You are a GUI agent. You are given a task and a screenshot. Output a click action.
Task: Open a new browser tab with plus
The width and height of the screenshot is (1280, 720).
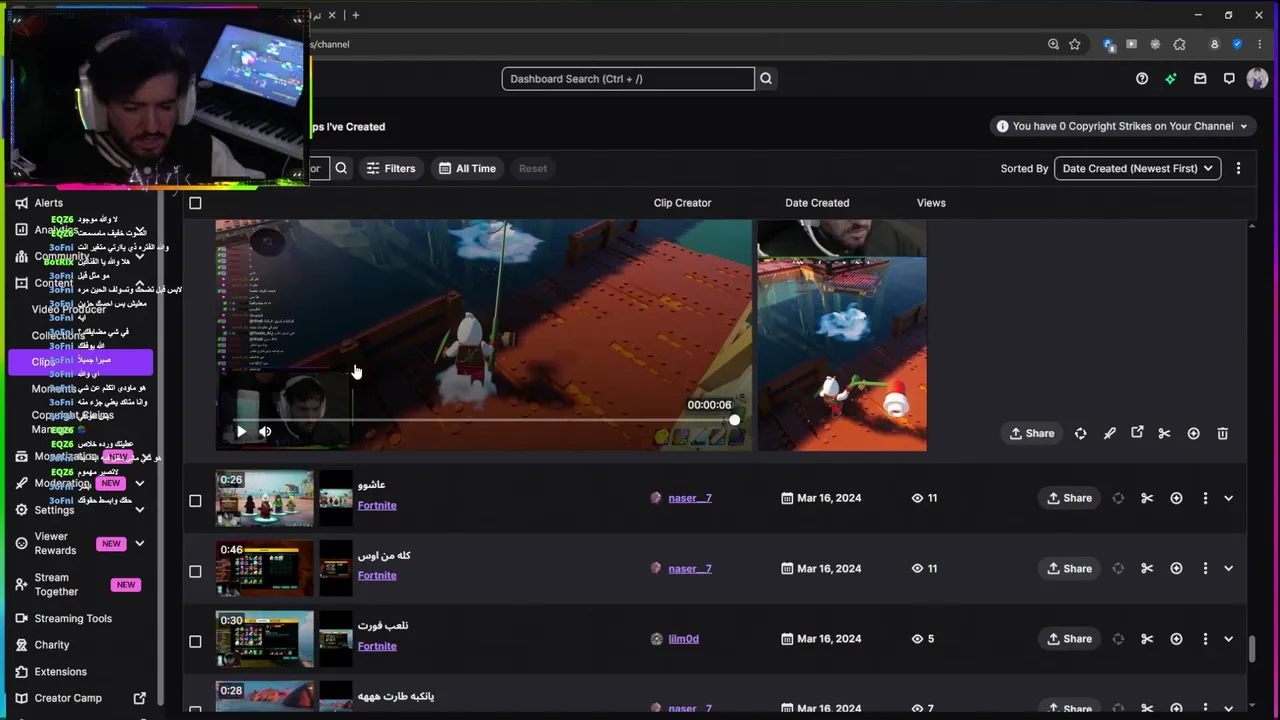pyautogui.click(x=355, y=15)
